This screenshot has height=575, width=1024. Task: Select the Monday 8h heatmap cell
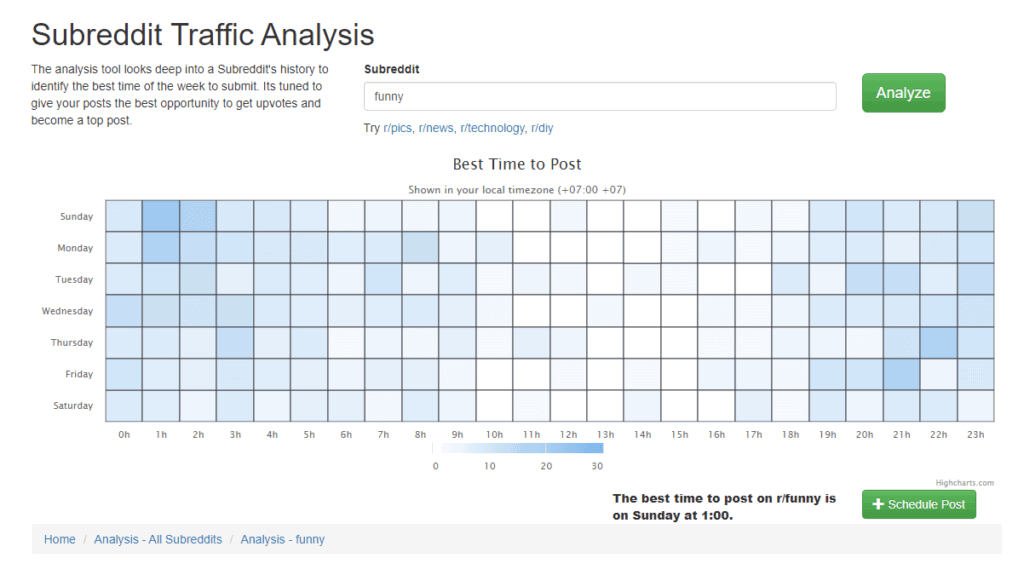420,248
